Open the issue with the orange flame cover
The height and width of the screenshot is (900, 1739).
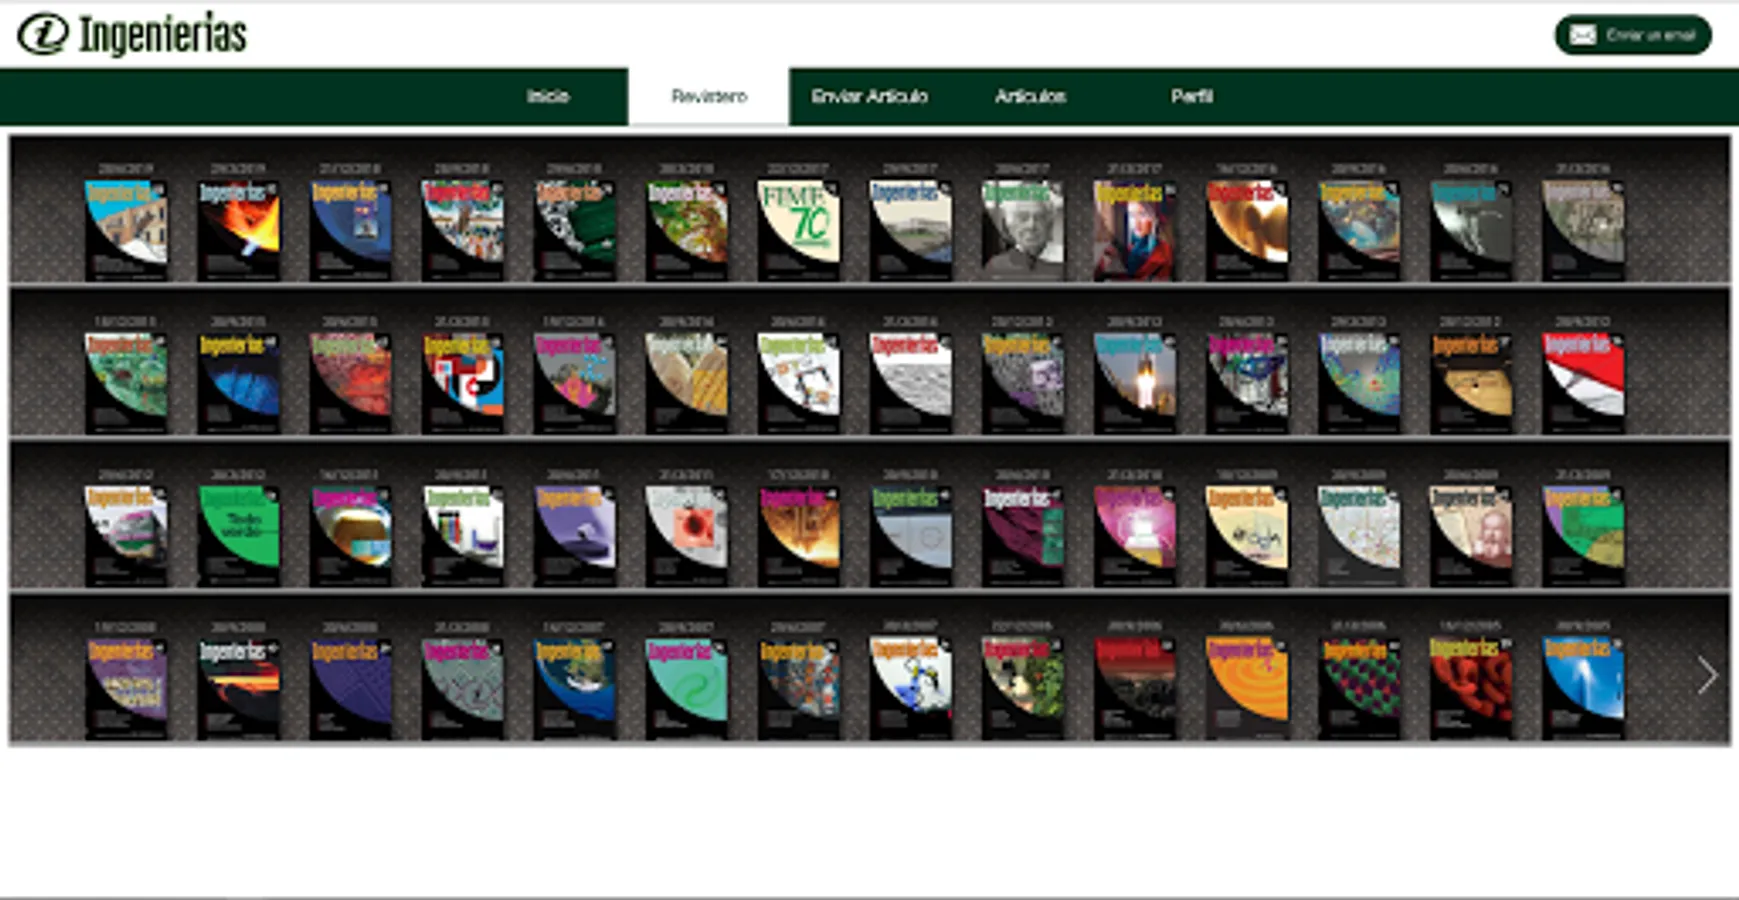238,229
